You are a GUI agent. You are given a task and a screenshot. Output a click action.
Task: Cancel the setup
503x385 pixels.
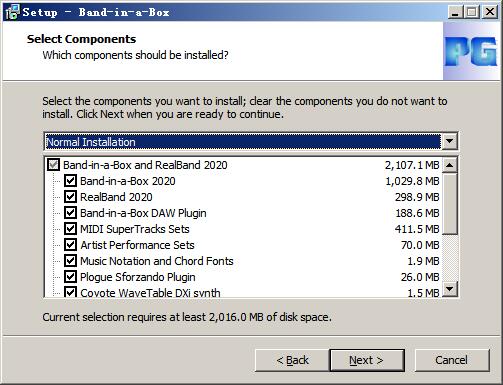pyautogui.click(x=452, y=360)
